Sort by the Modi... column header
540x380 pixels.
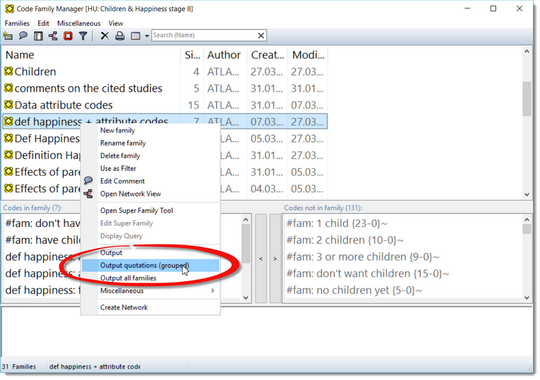pyautogui.click(x=308, y=55)
